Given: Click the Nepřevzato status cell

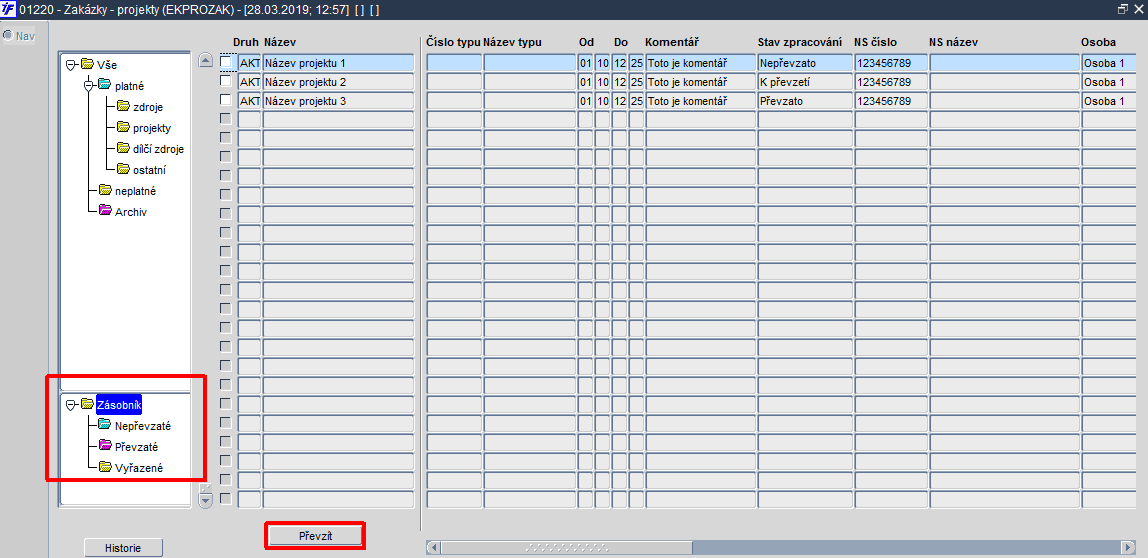Looking at the screenshot, I should 805,63.
